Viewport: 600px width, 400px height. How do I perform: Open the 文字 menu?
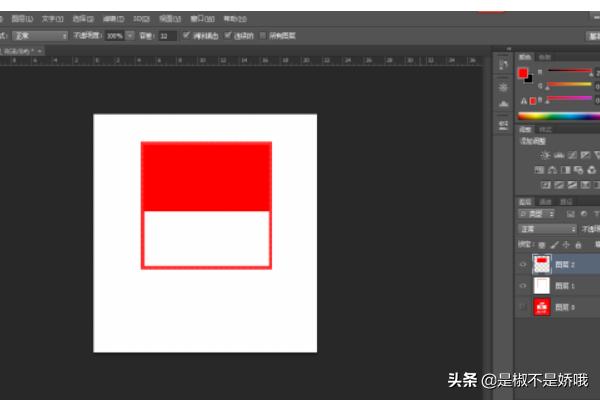click(x=49, y=18)
